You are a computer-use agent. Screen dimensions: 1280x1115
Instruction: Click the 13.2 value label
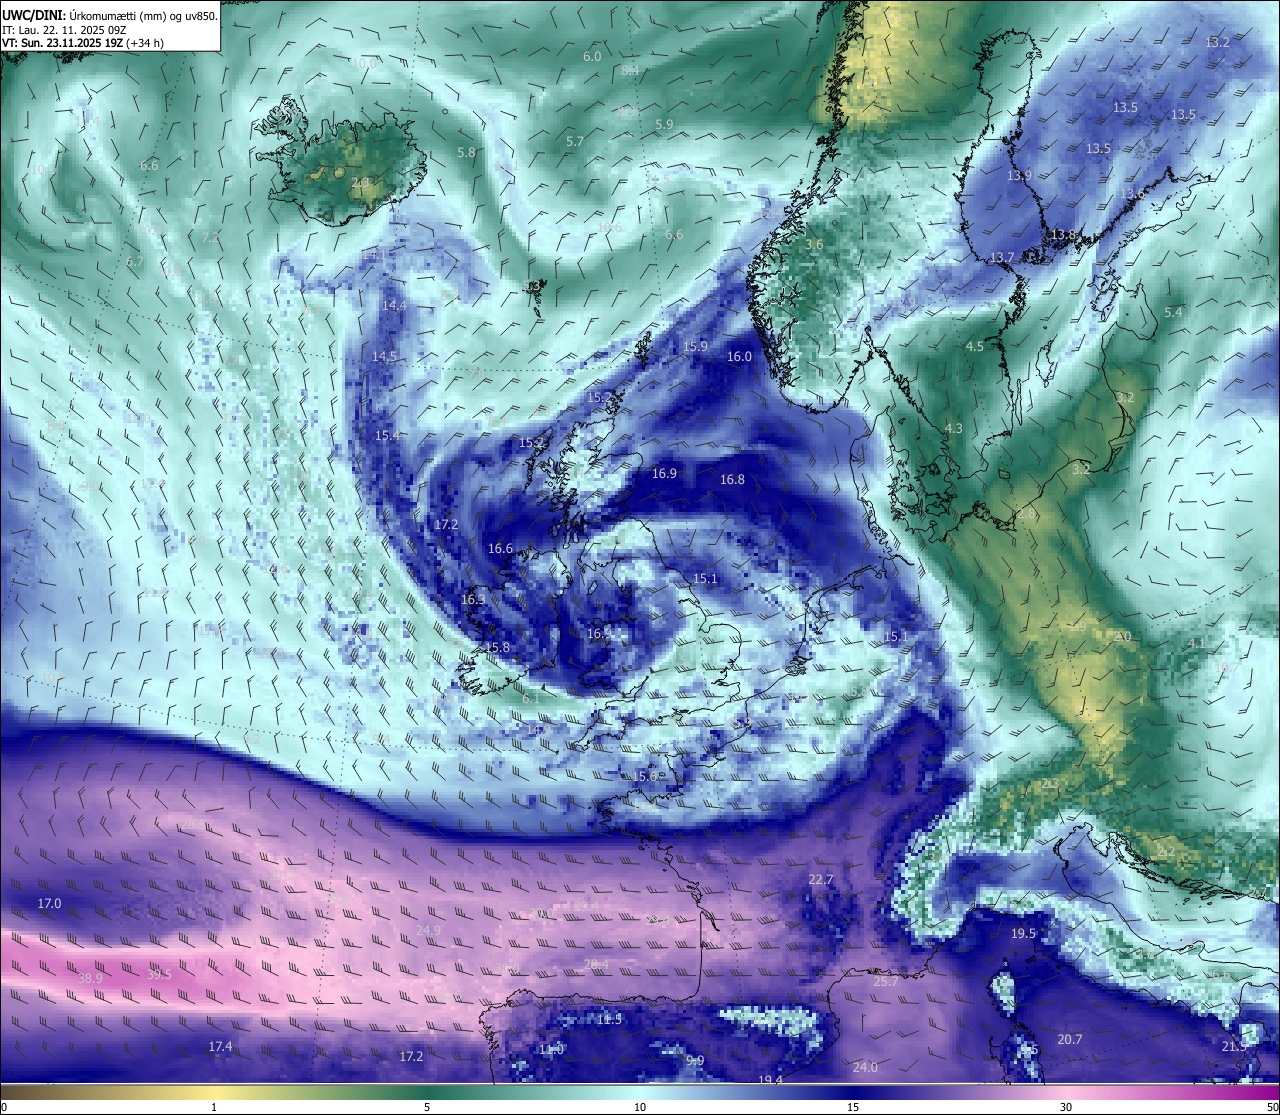[x=1217, y=42]
